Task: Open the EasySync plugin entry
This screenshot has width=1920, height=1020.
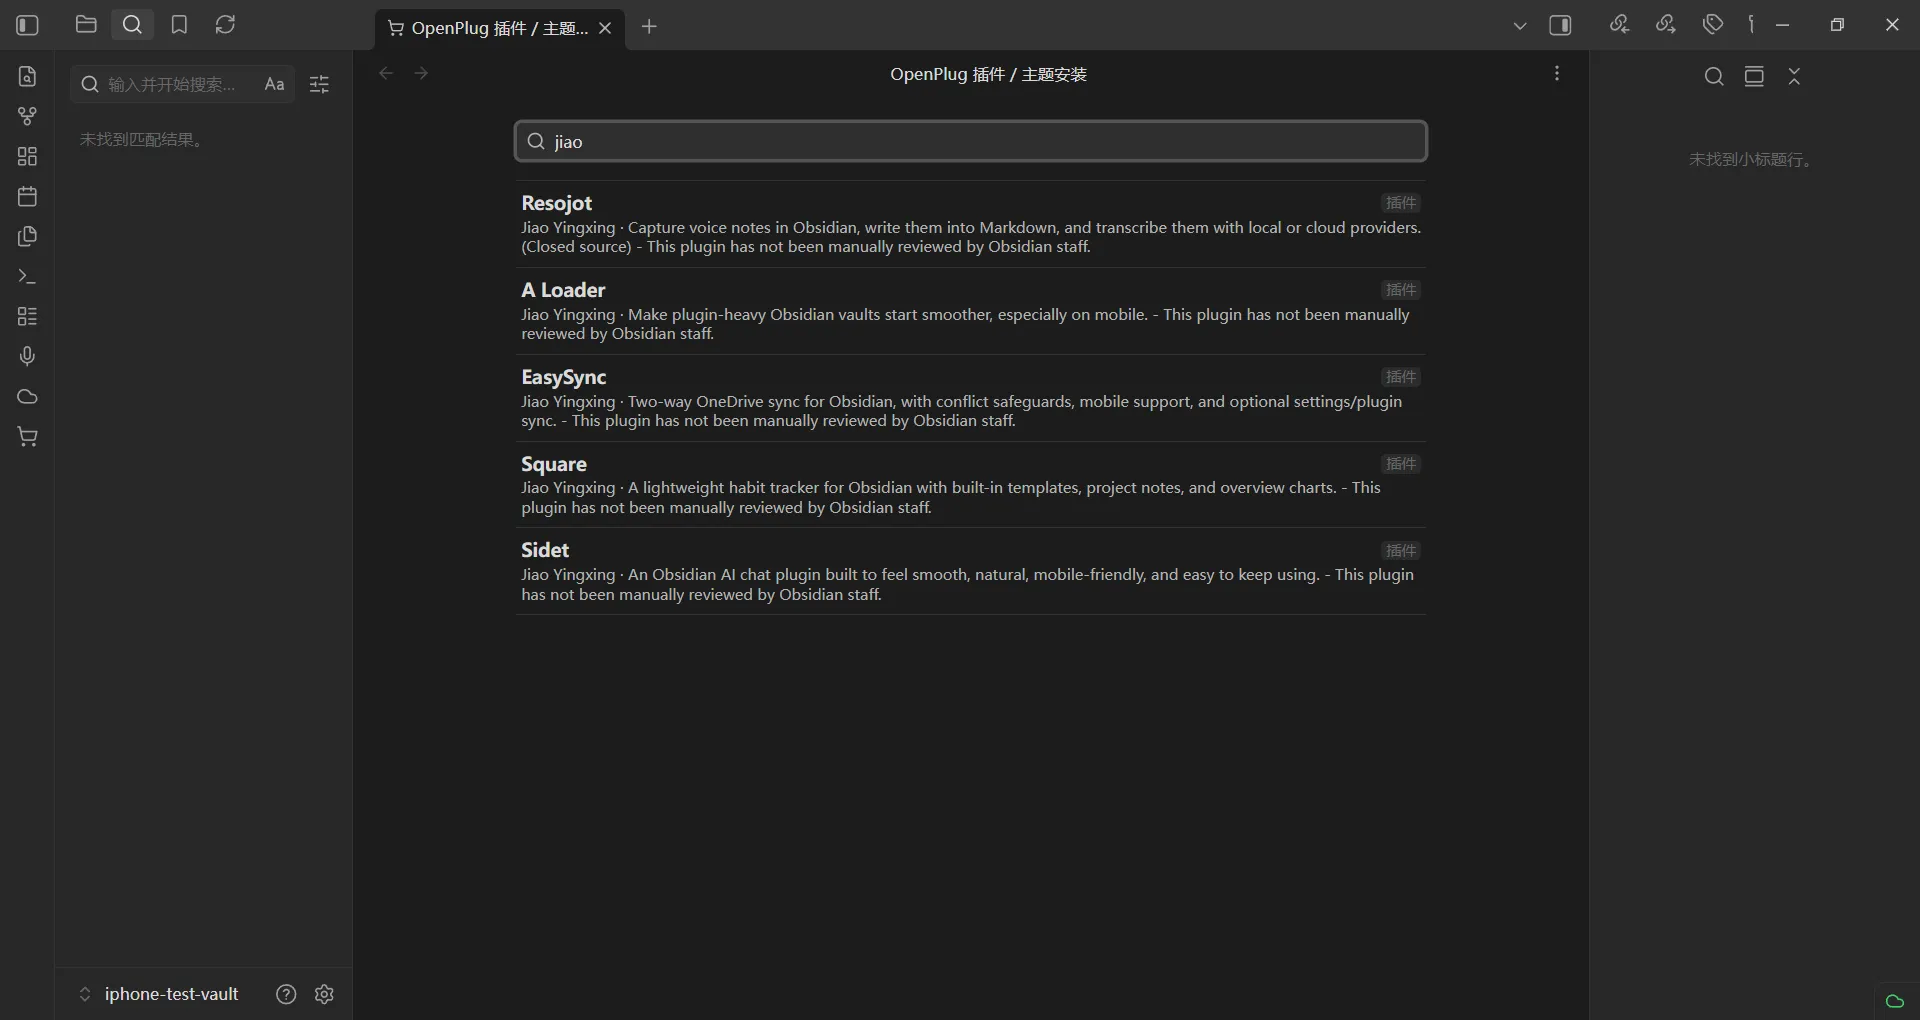Action: point(970,398)
